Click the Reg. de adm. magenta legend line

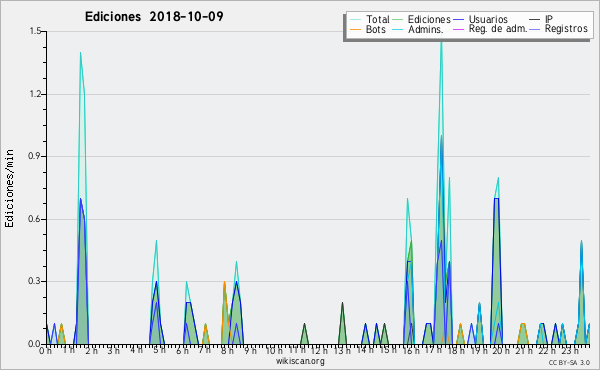pos(458,29)
